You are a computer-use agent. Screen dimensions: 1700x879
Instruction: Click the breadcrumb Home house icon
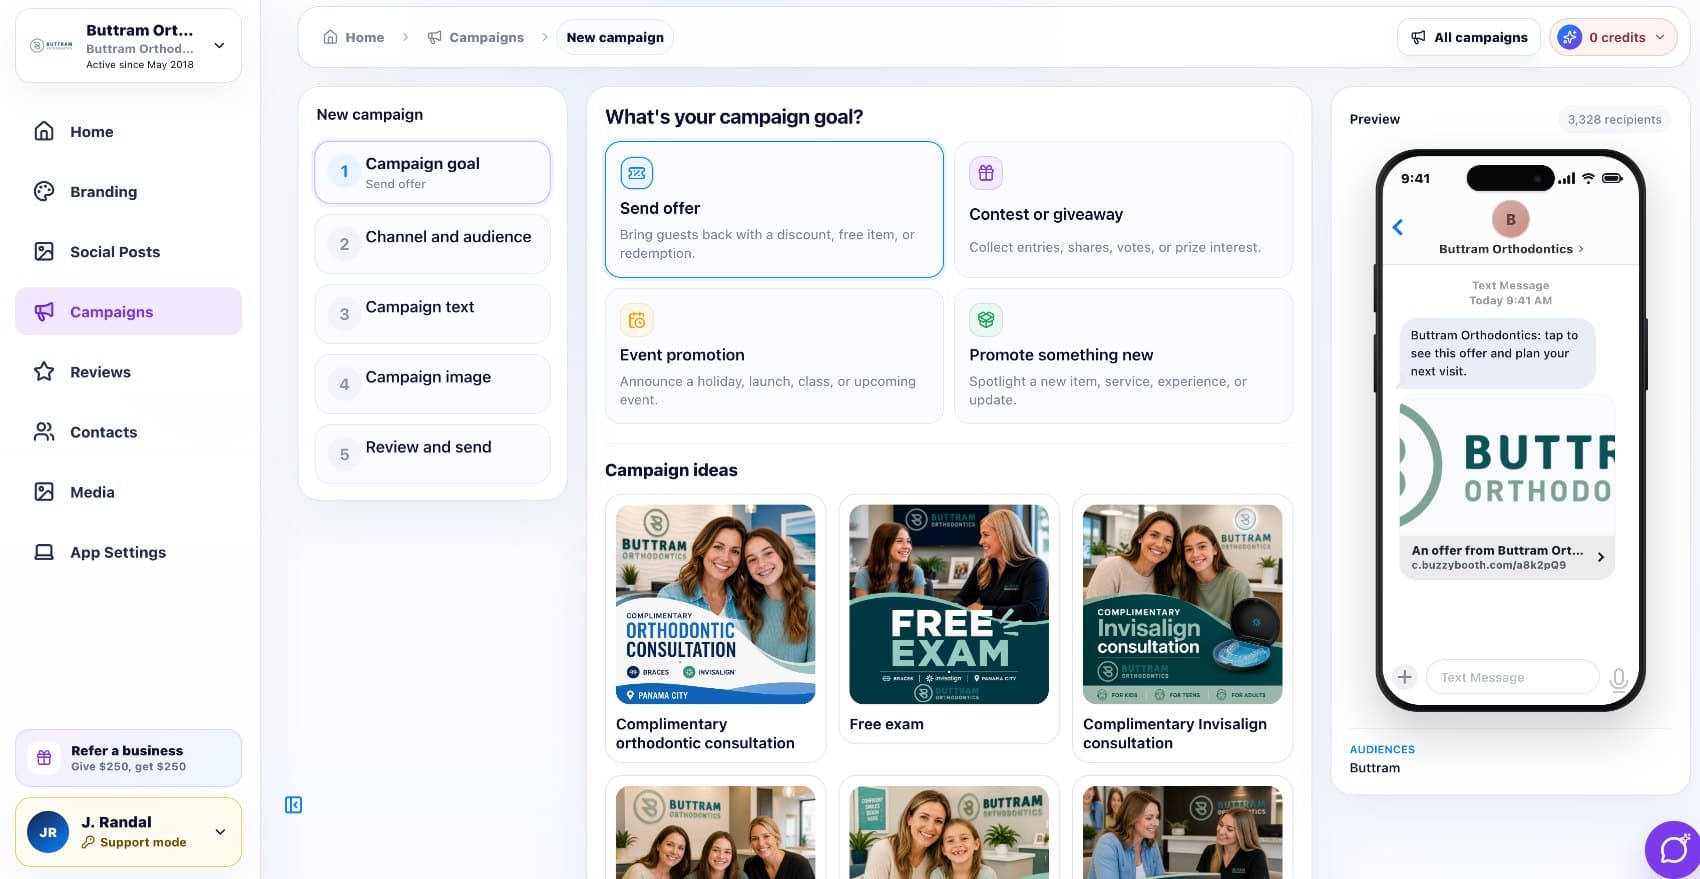point(330,37)
